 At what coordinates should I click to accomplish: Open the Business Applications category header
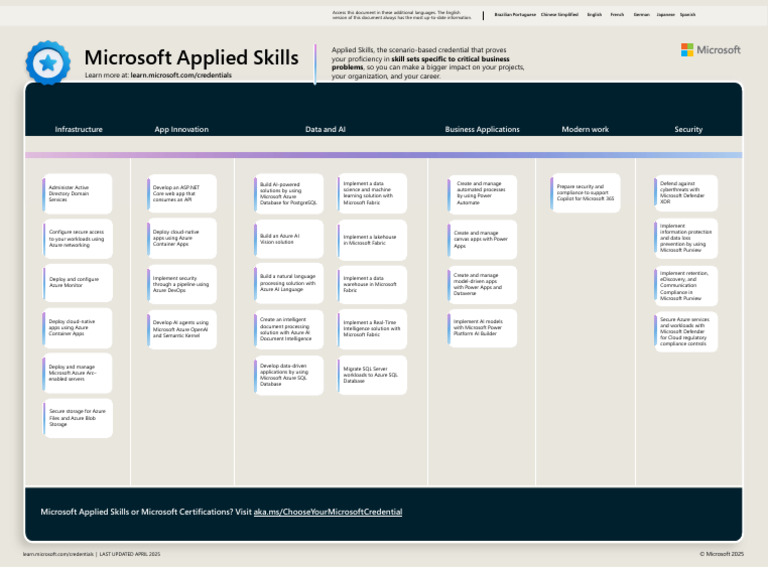(x=482, y=129)
